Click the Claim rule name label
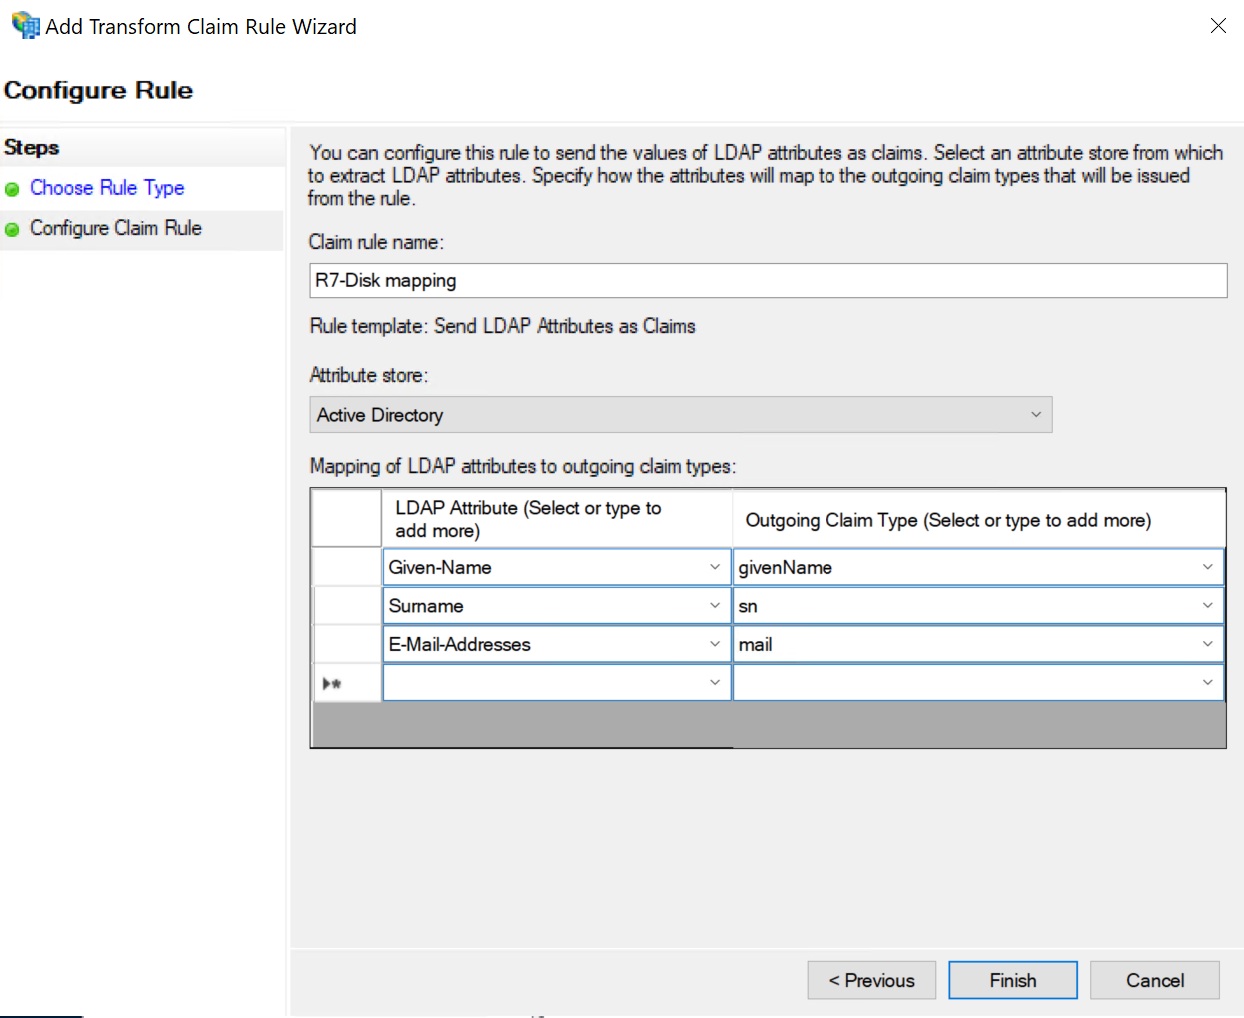1244x1018 pixels. click(376, 242)
